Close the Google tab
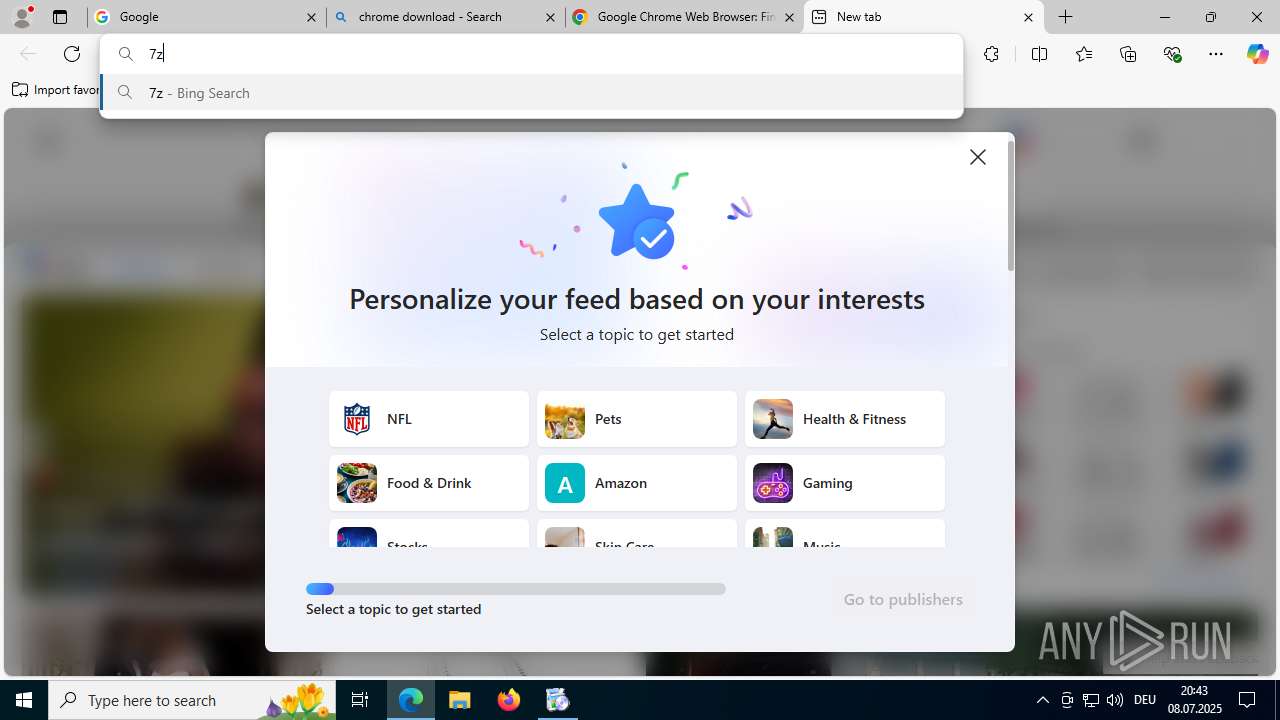The width and height of the screenshot is (1280, 720). pyautogui.click(x=311, y=17)
